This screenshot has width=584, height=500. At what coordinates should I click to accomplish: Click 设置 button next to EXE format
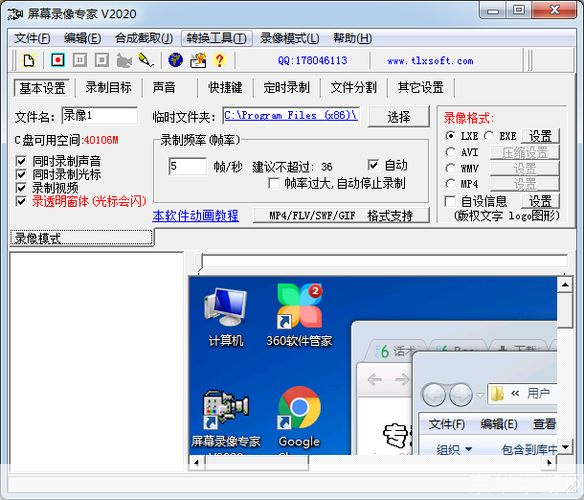pyautogui.click(x=540, y=136)
